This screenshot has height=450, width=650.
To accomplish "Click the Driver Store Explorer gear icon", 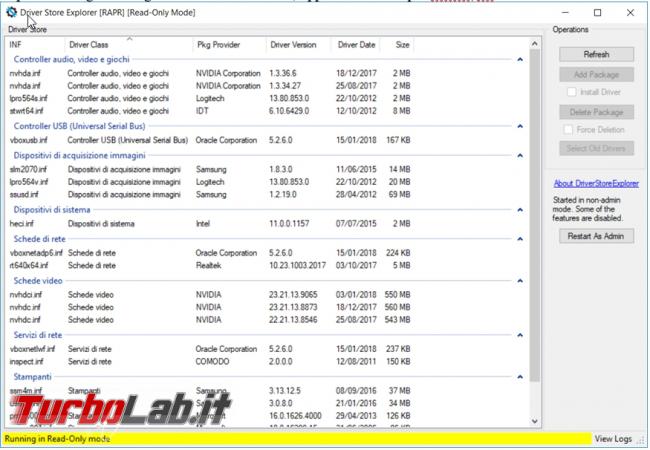I will [11, 12].
